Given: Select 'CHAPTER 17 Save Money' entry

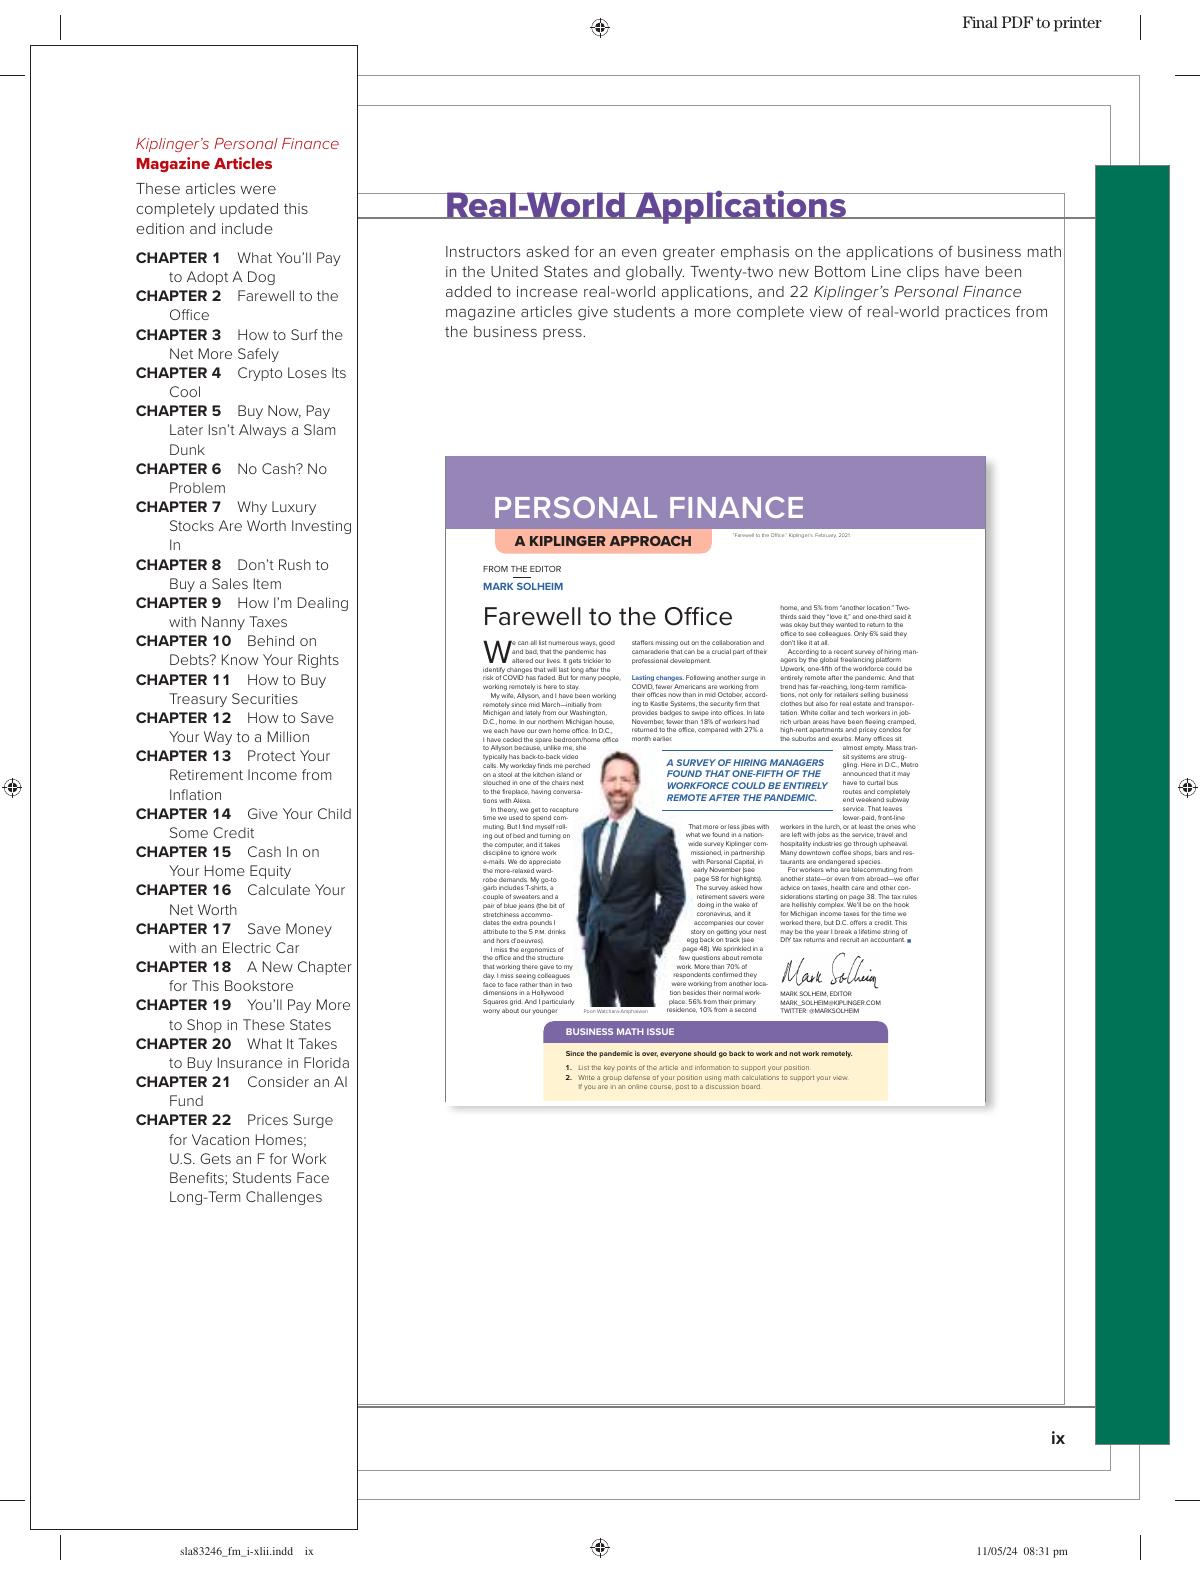Looking at the screenshot, I should pyautogui.click(x=234, y=938).
